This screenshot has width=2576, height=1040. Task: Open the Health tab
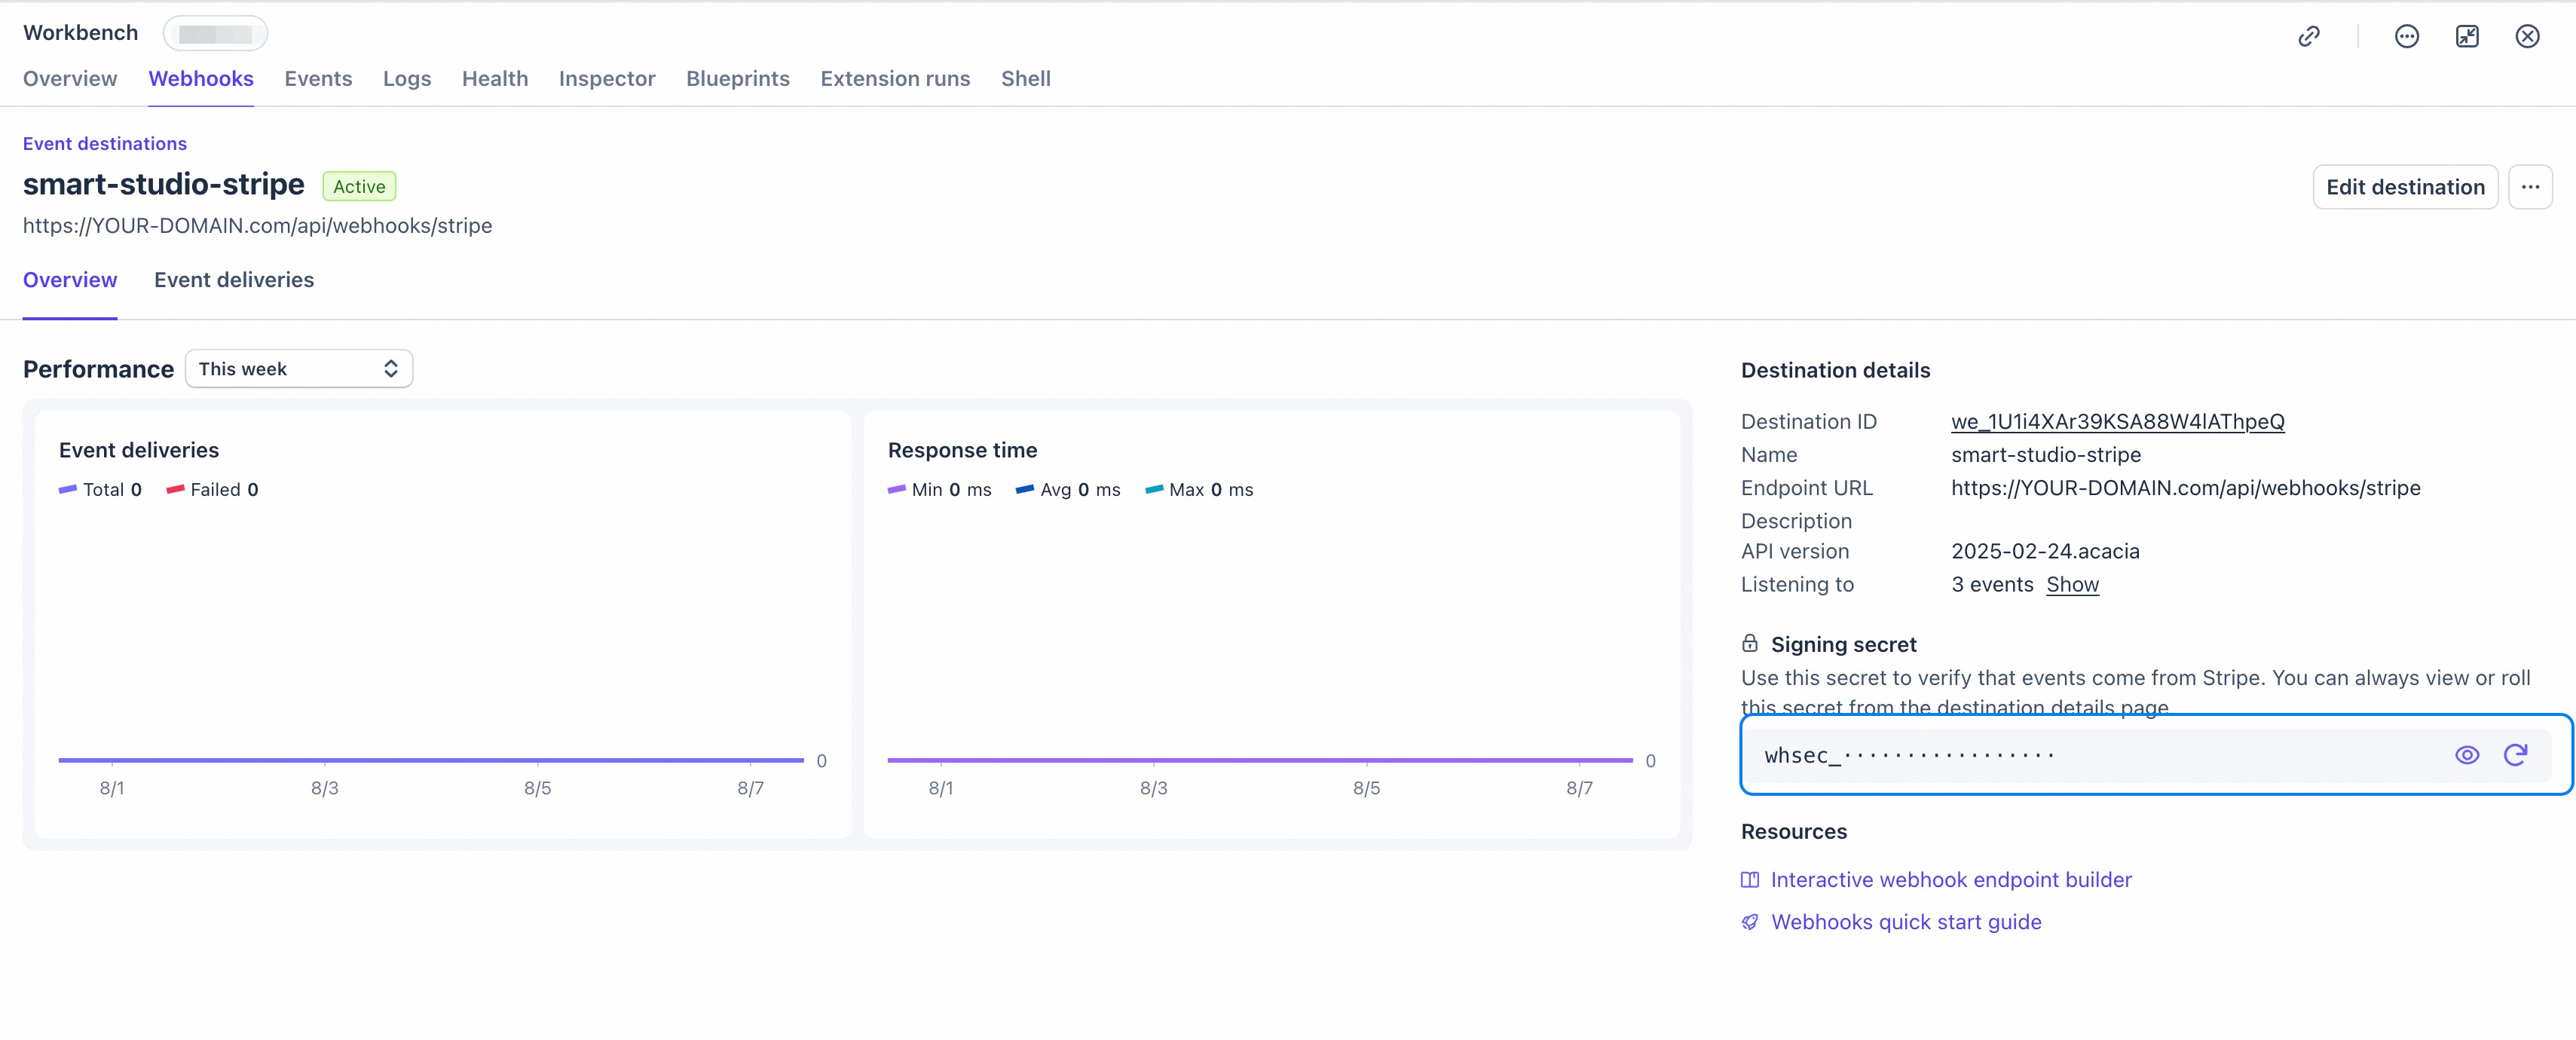tap(495, 79)
